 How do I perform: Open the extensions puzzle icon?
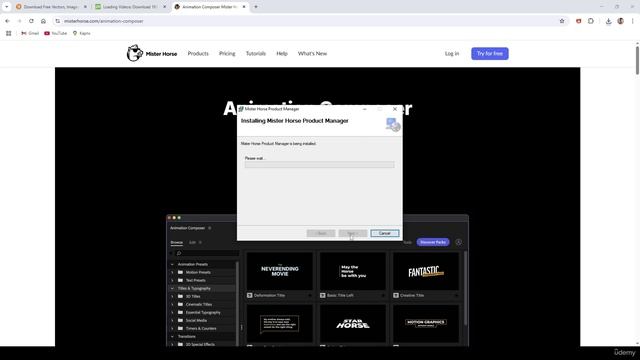pyautogui.click(x=591, y=21)
